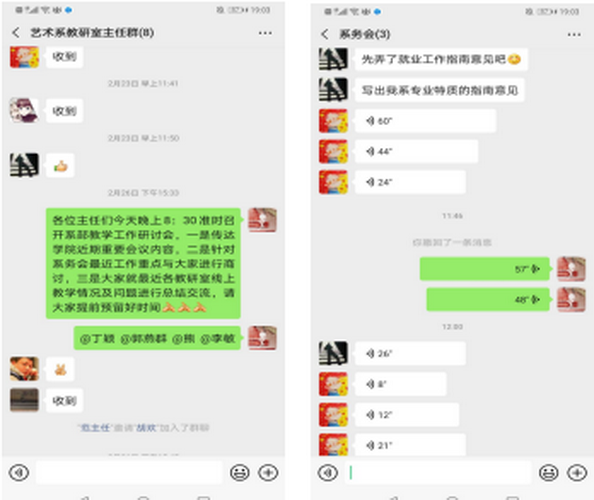Play the 26-second voice message
The image size is (594, 500).
[x=410, y=353]
